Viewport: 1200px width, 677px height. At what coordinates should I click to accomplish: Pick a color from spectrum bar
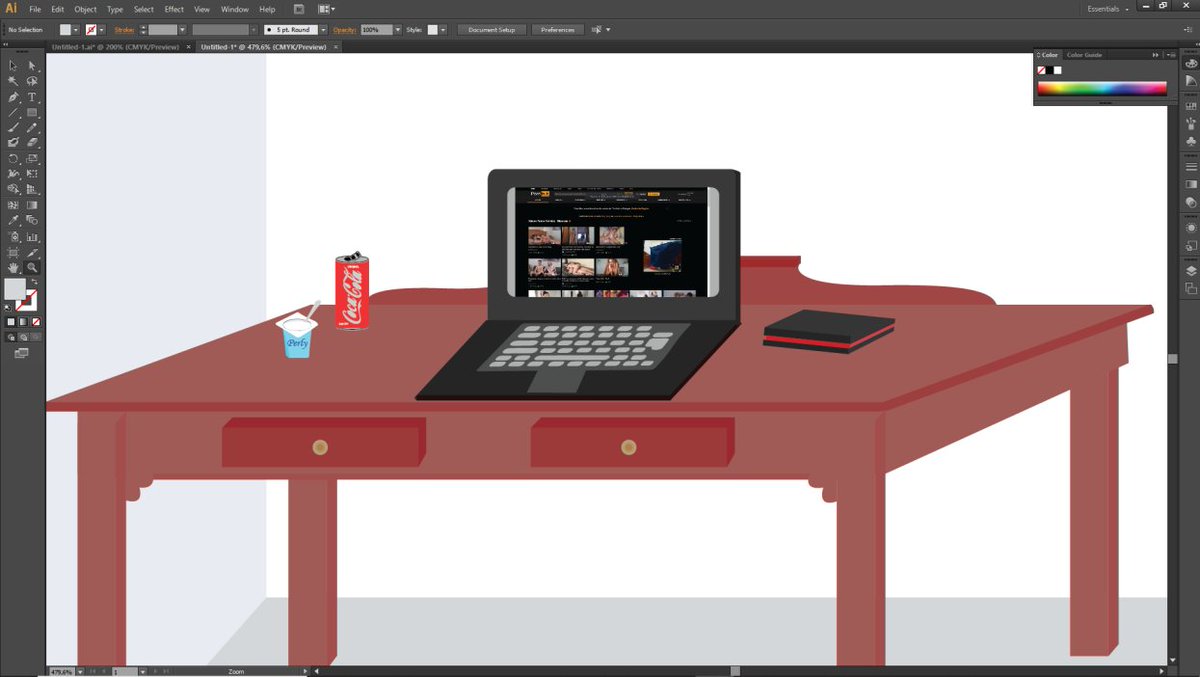pyautogui.click(x=1102, y=88)
